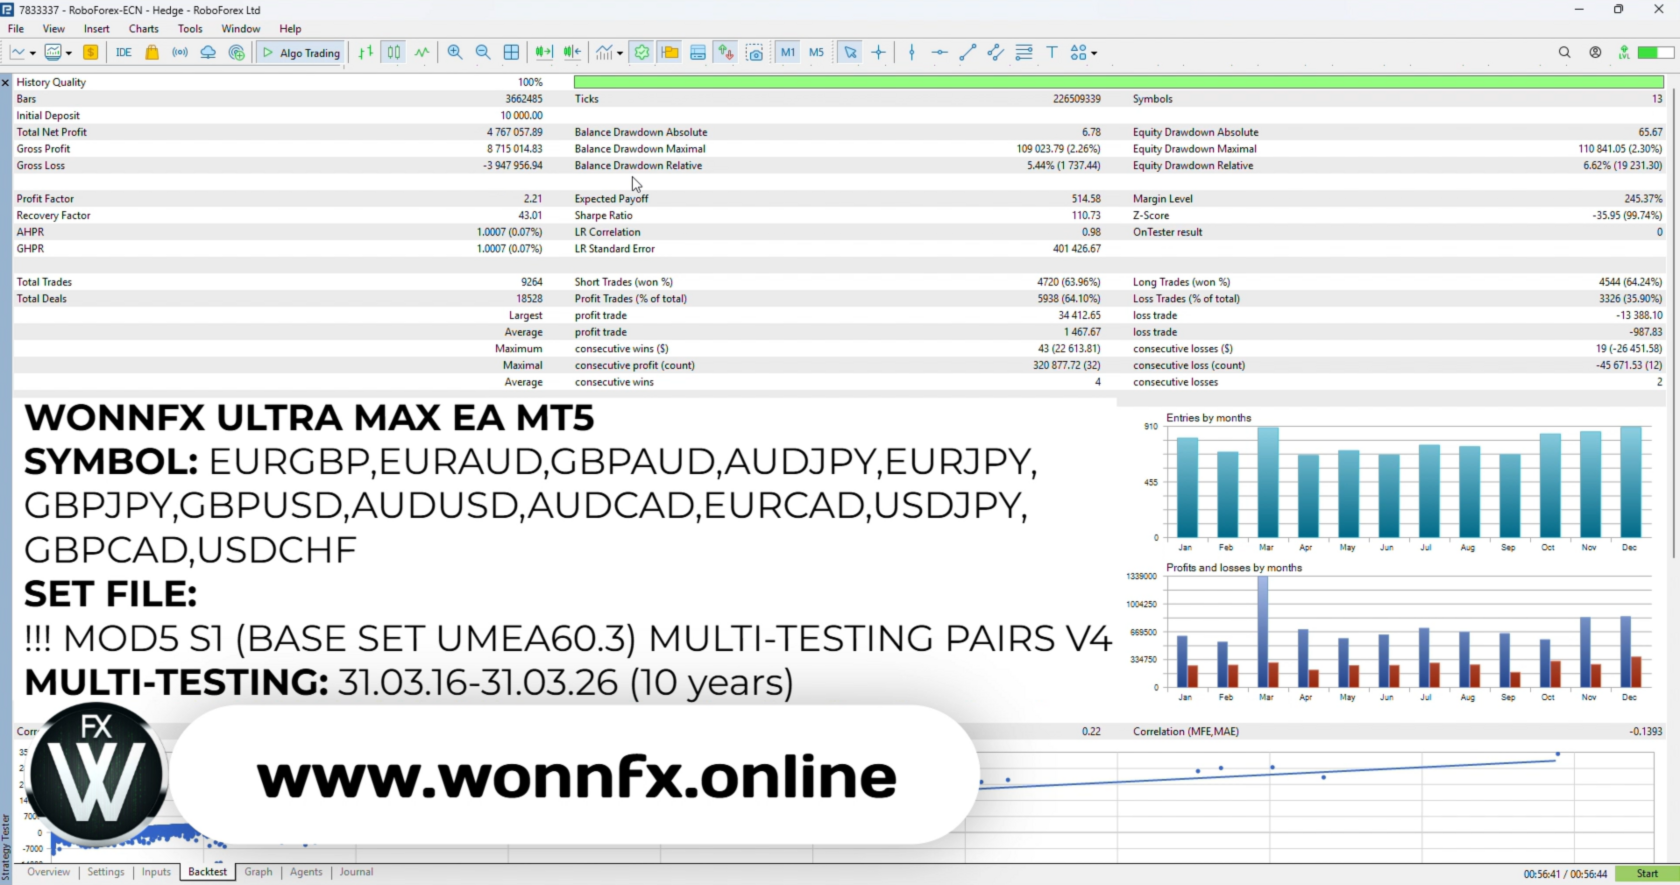Open the new chart icon
The image size is (1680, 885).
point(18,53)
